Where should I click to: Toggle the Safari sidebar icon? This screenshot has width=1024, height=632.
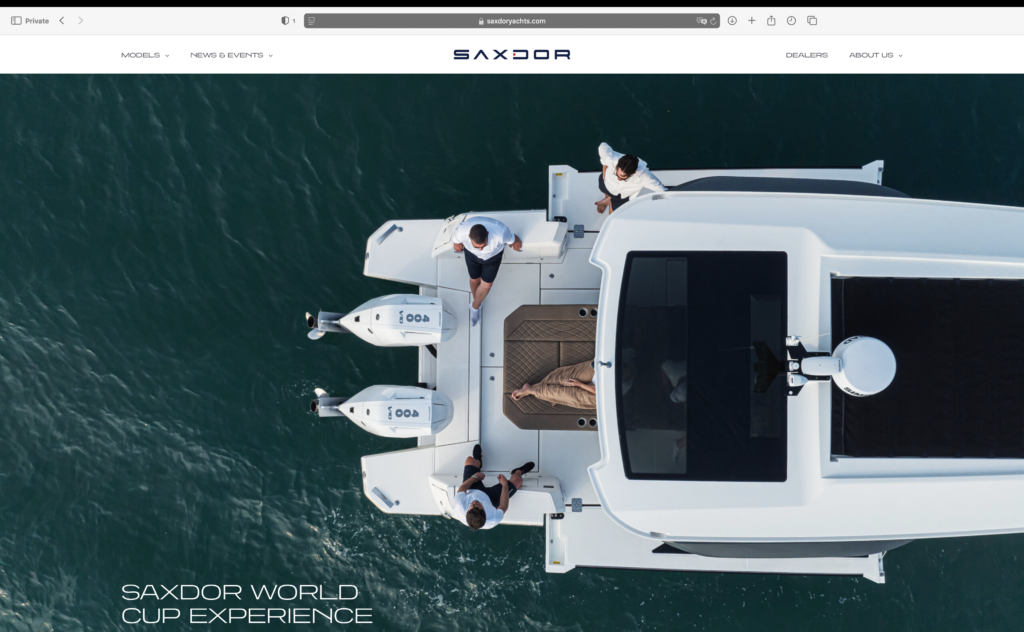[x=16, y=20]
